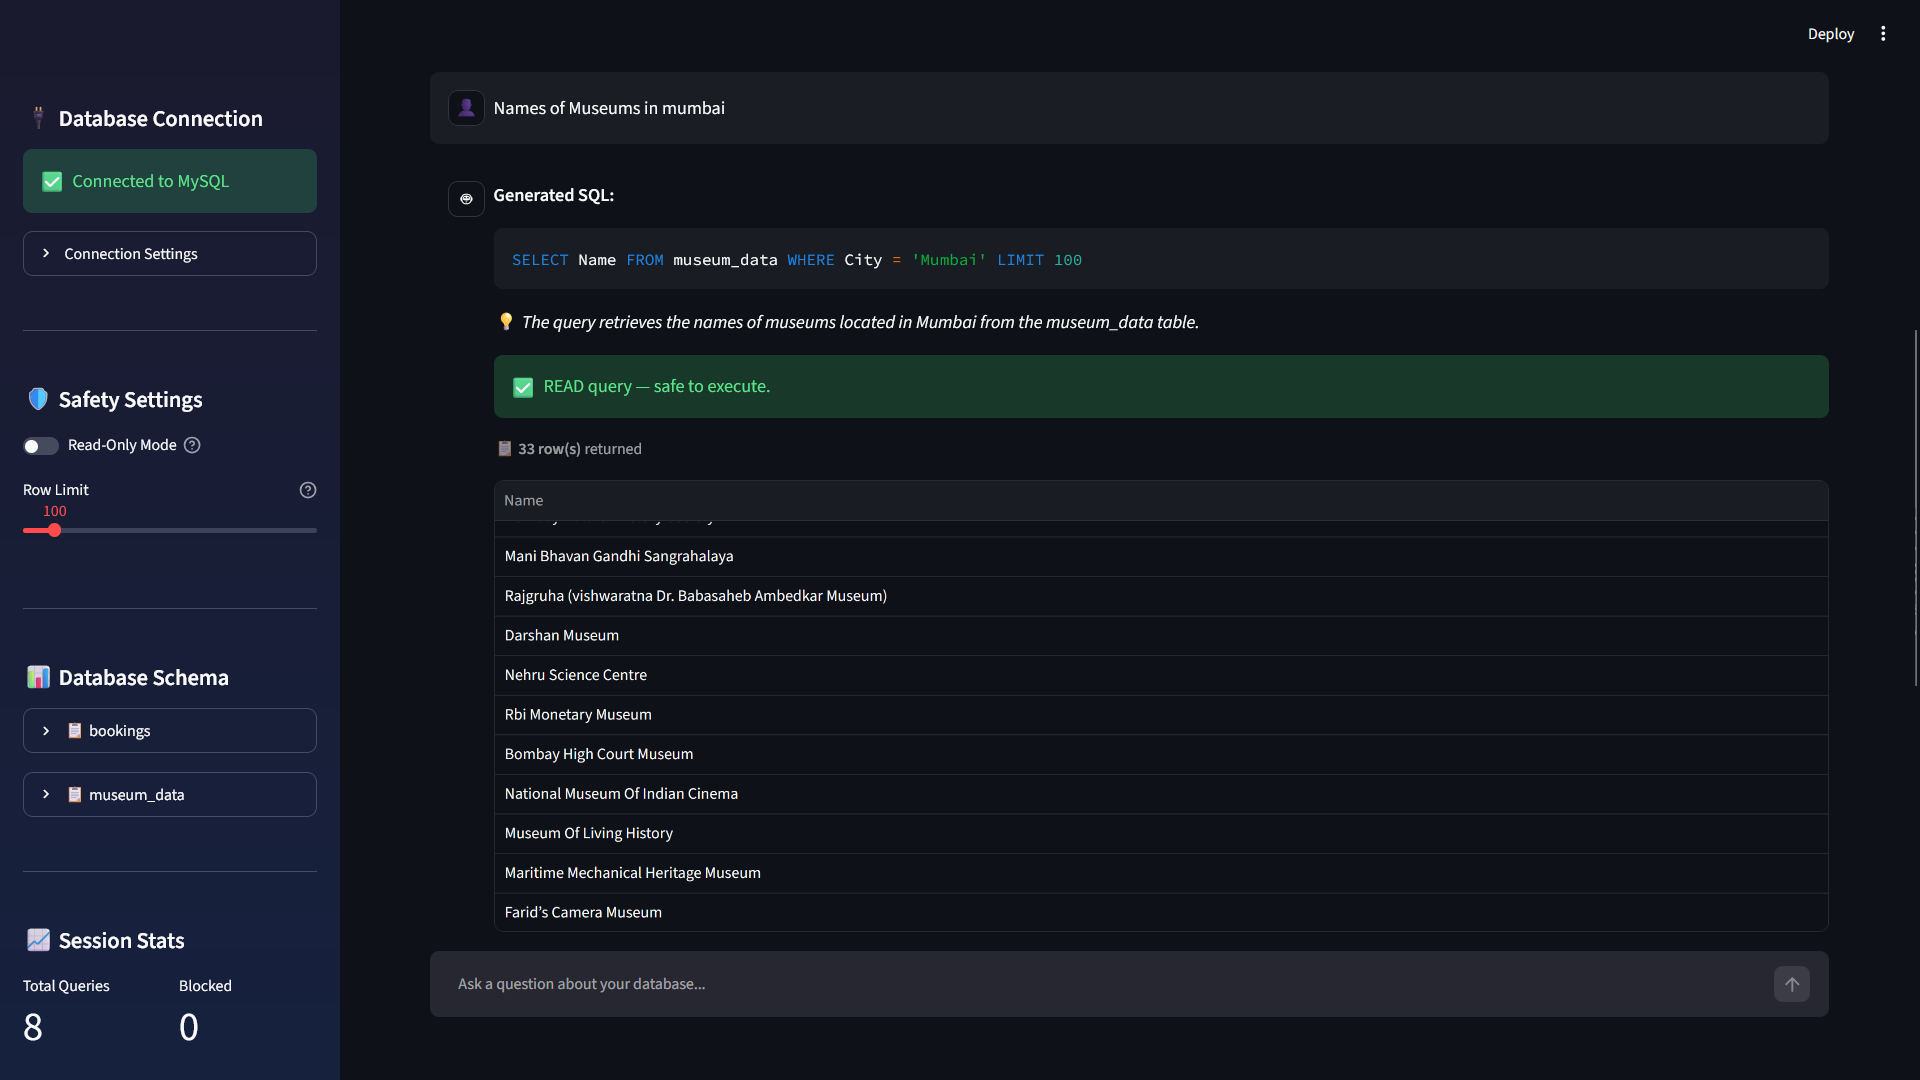Click the 'Generated SQL:' label

pyautogui.click(x=553, y=195)
